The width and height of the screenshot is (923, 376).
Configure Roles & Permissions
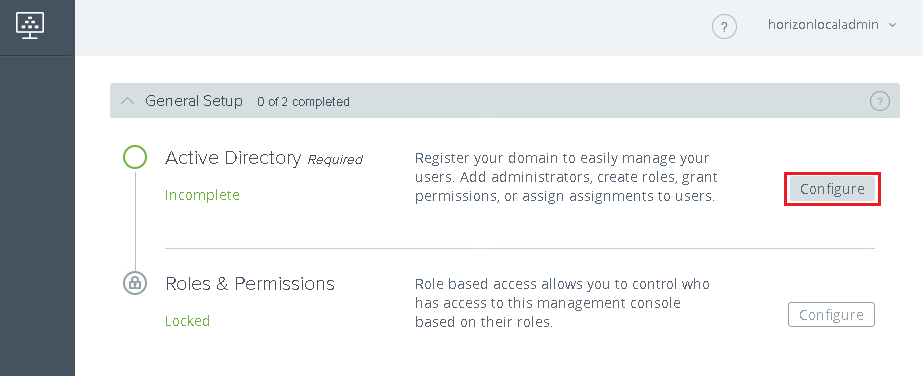point(831,315)
